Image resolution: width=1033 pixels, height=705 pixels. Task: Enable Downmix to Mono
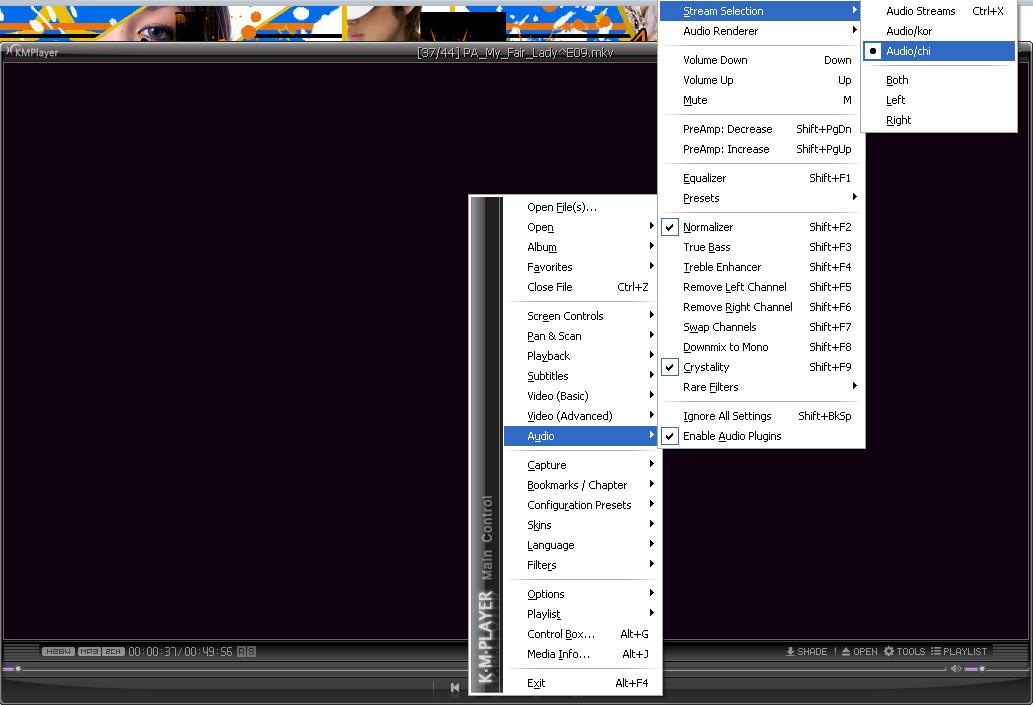(x=762, y=347)
